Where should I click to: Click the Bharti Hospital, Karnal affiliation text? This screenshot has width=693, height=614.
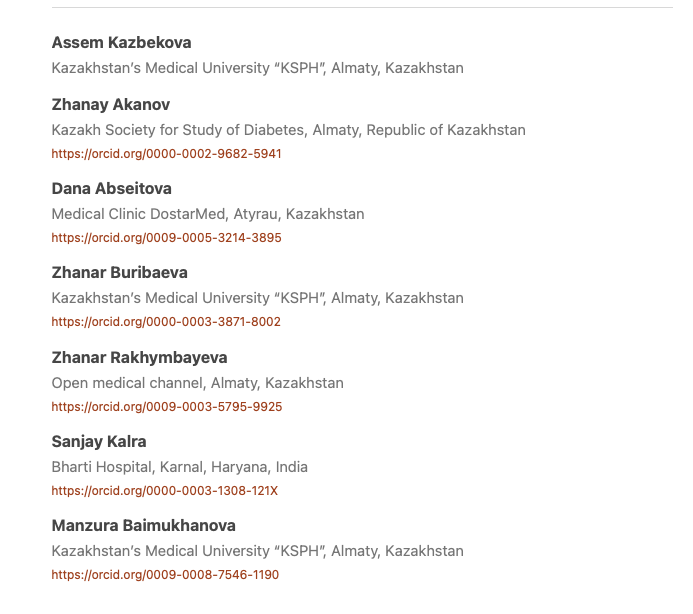[x=179, y=467]
